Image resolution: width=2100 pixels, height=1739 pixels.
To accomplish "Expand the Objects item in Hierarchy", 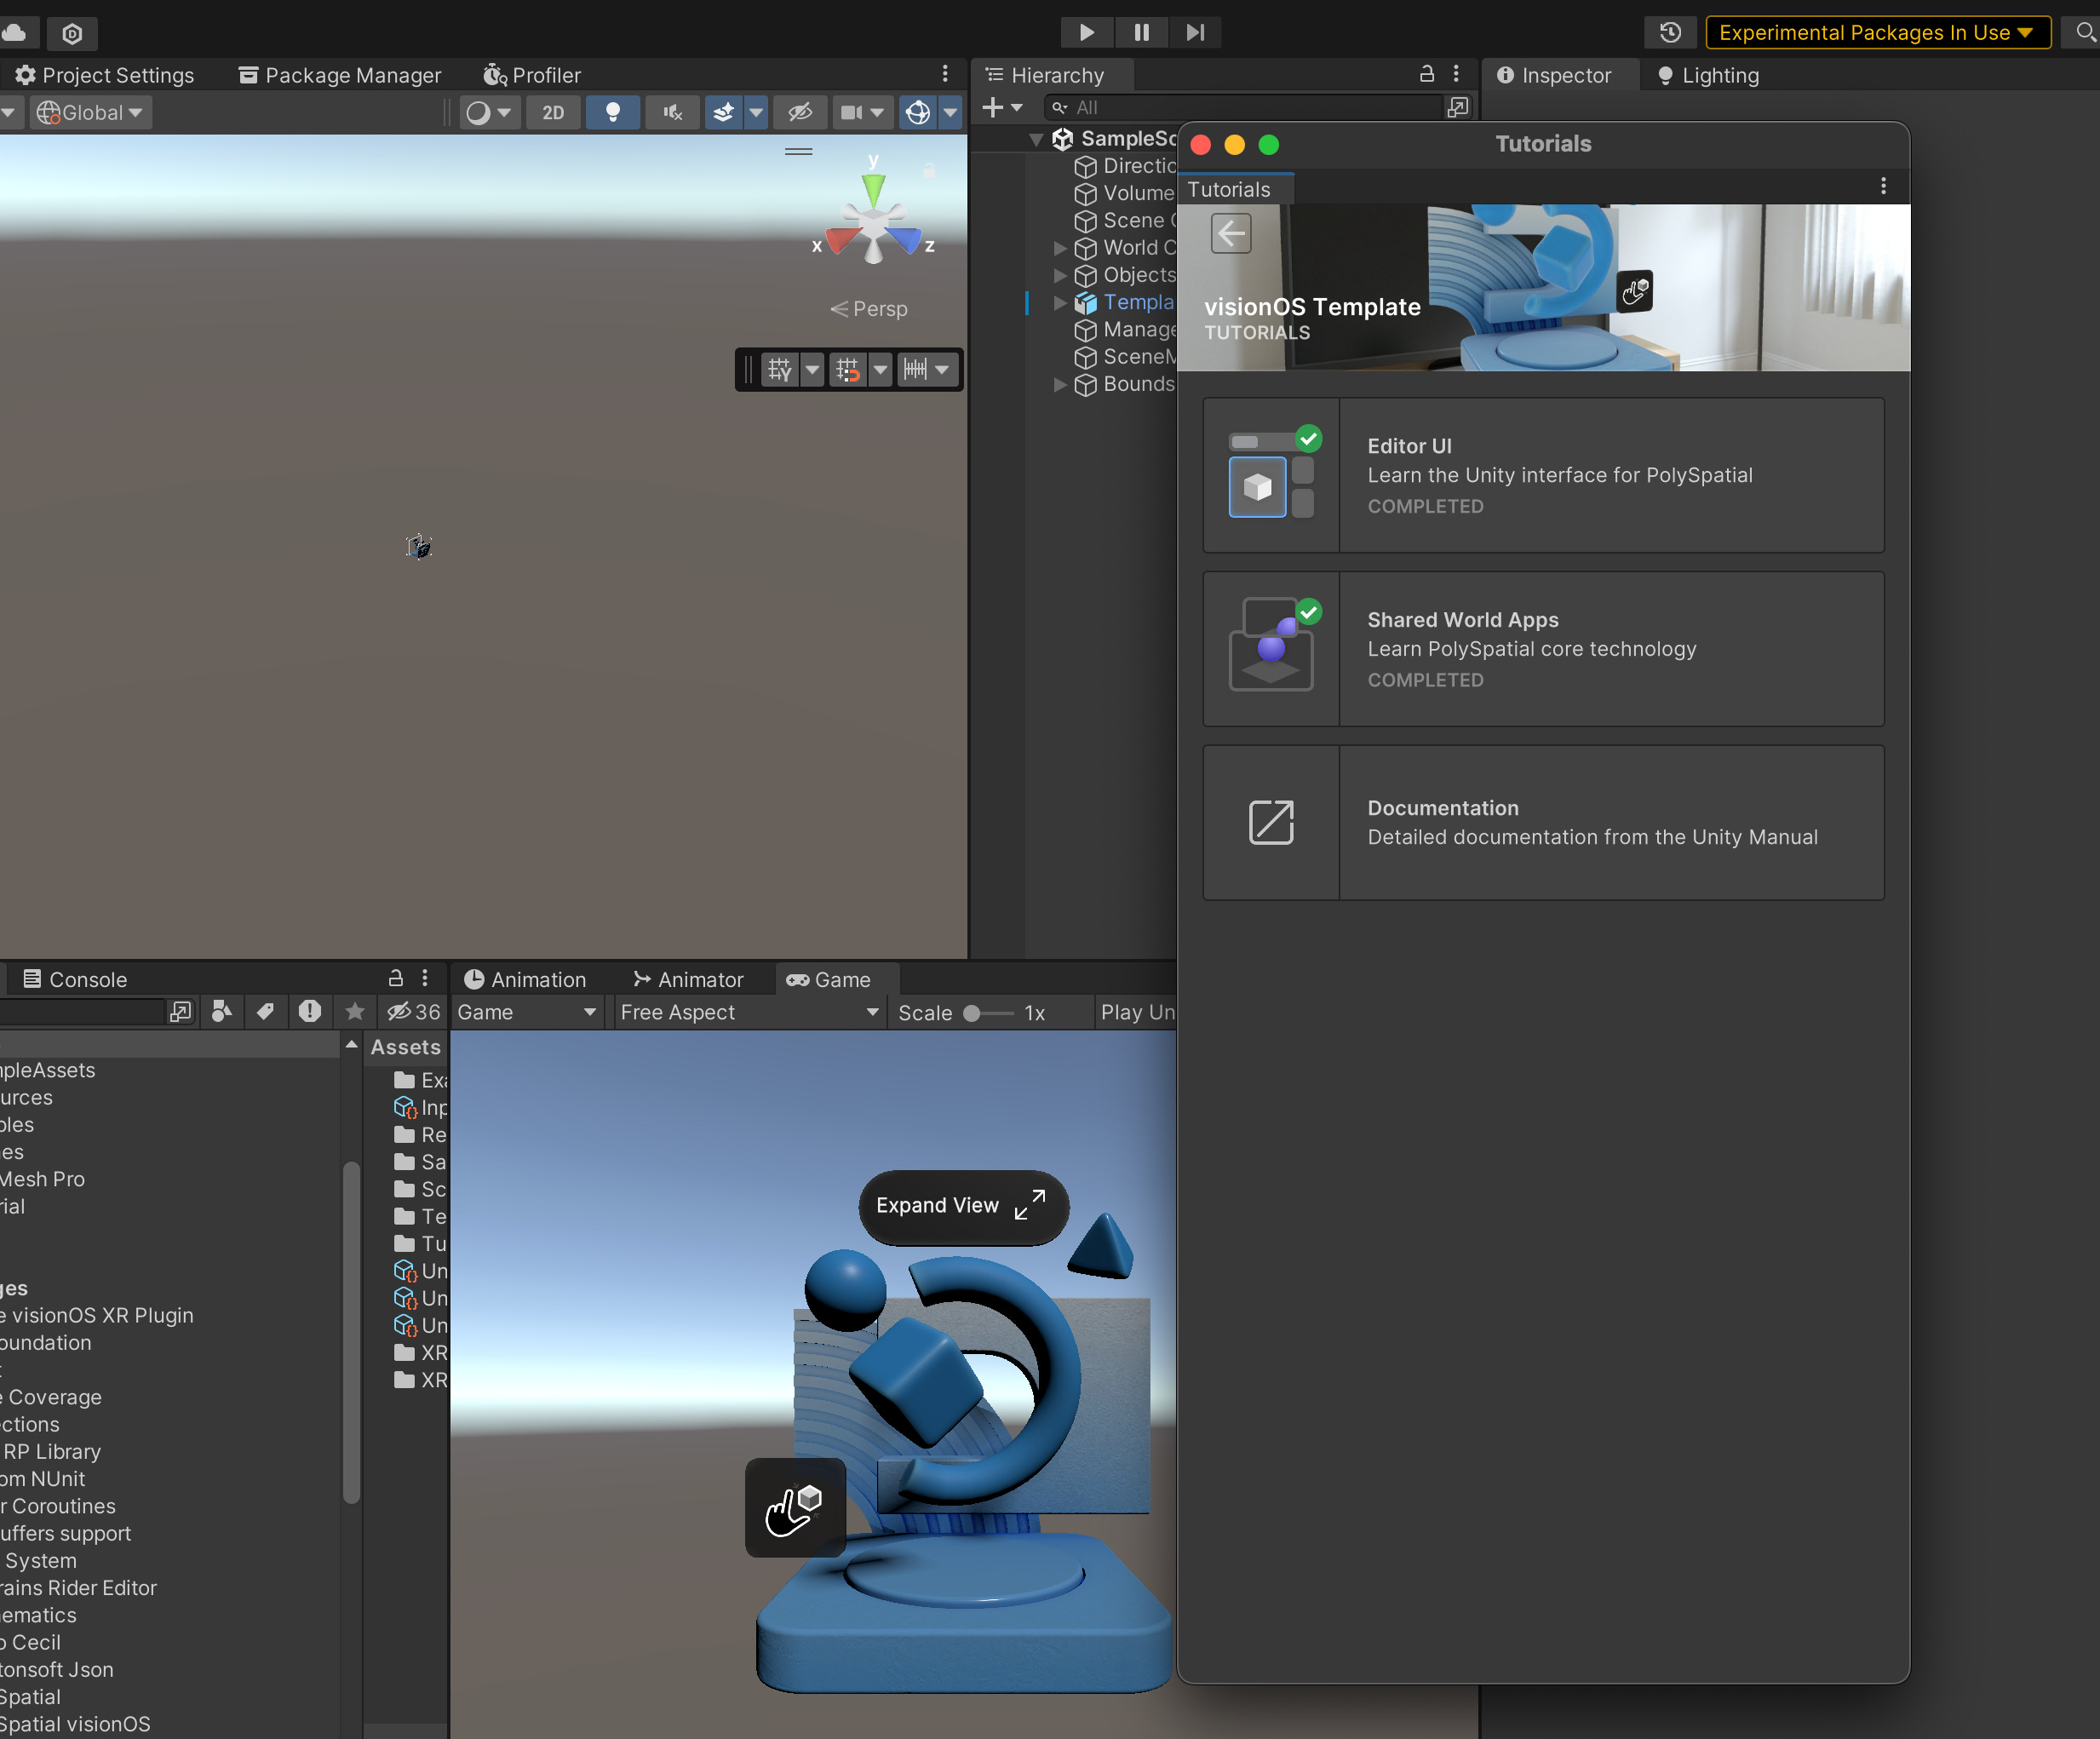I will pos(1060,275).
